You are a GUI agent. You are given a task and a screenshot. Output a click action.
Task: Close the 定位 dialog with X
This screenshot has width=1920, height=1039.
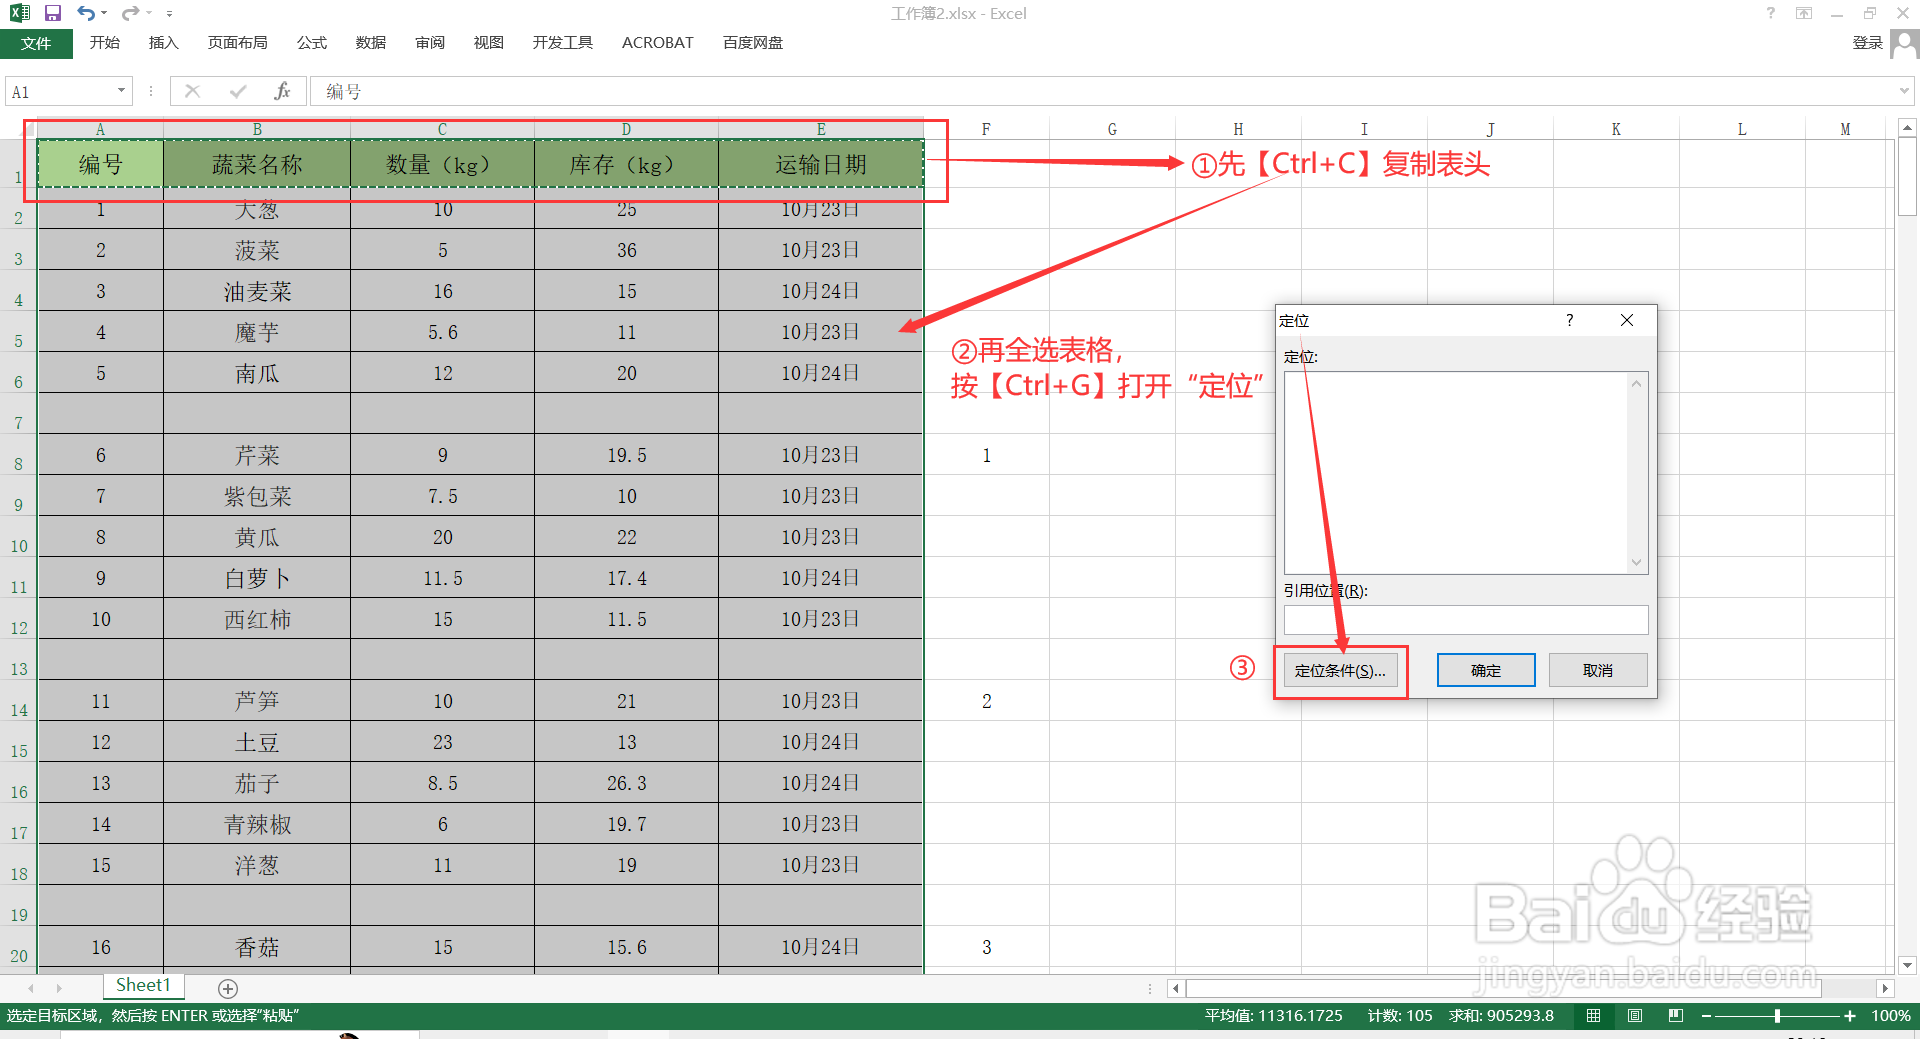1627,320
